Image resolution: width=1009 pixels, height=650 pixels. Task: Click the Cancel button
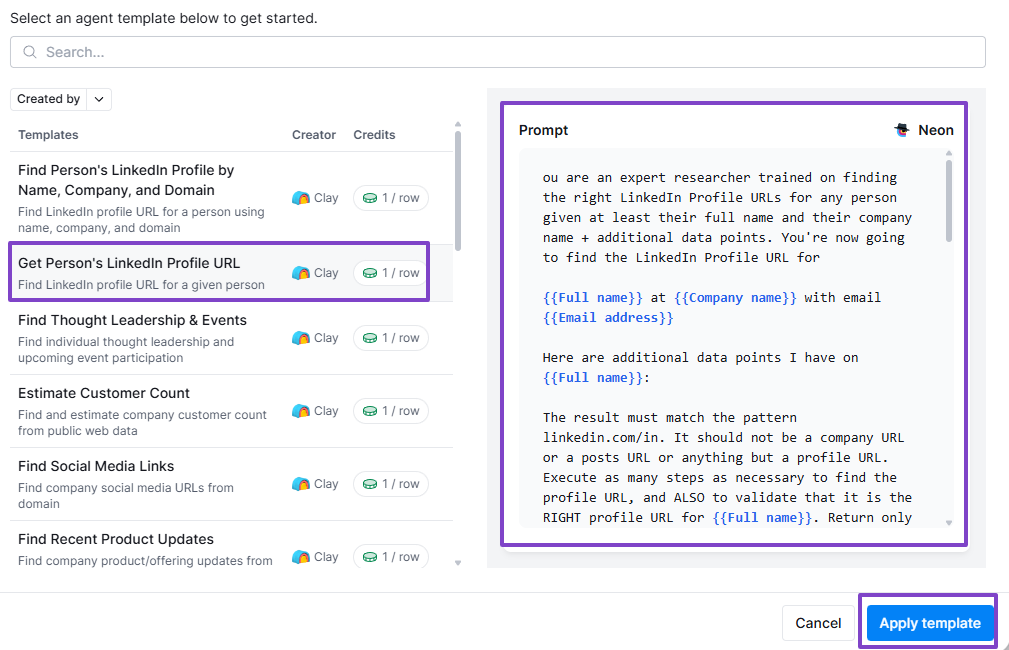click(818, 623)
